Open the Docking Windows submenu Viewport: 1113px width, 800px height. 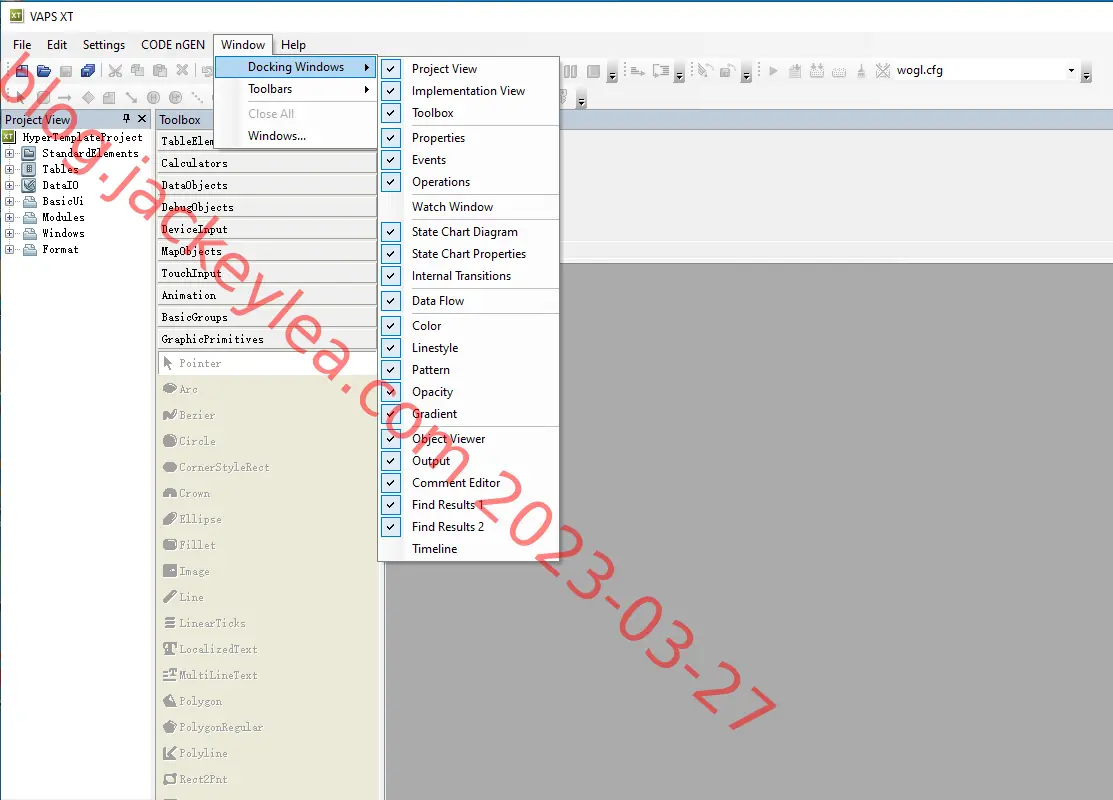pos(296,67)
